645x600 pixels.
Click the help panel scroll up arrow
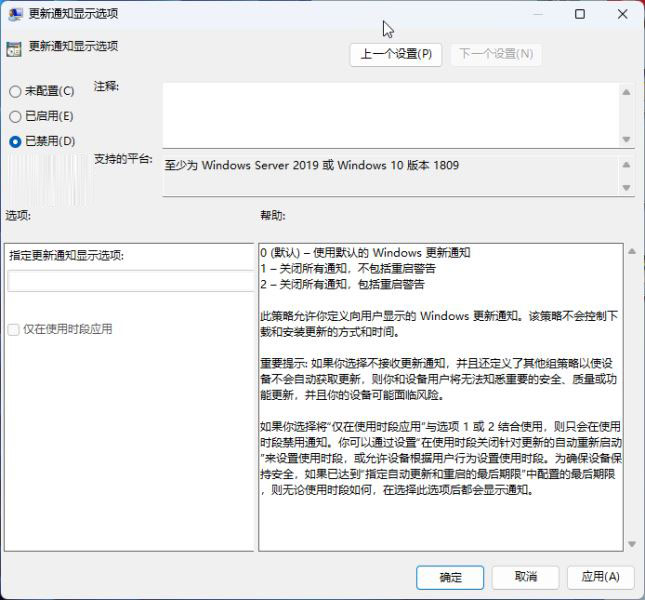click(x=632, y=251)
